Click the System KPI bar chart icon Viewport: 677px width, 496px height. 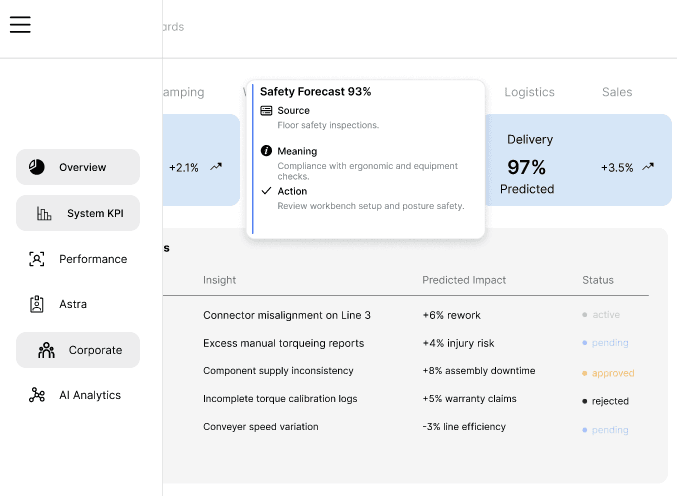pos(44,213)
